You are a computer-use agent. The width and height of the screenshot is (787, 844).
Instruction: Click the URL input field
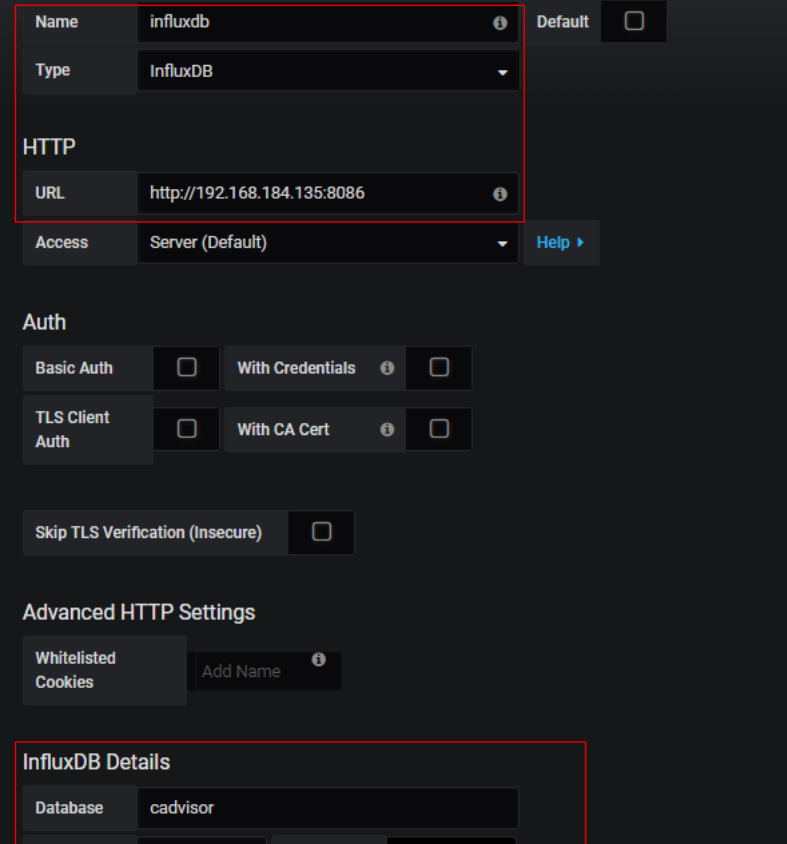328,193
